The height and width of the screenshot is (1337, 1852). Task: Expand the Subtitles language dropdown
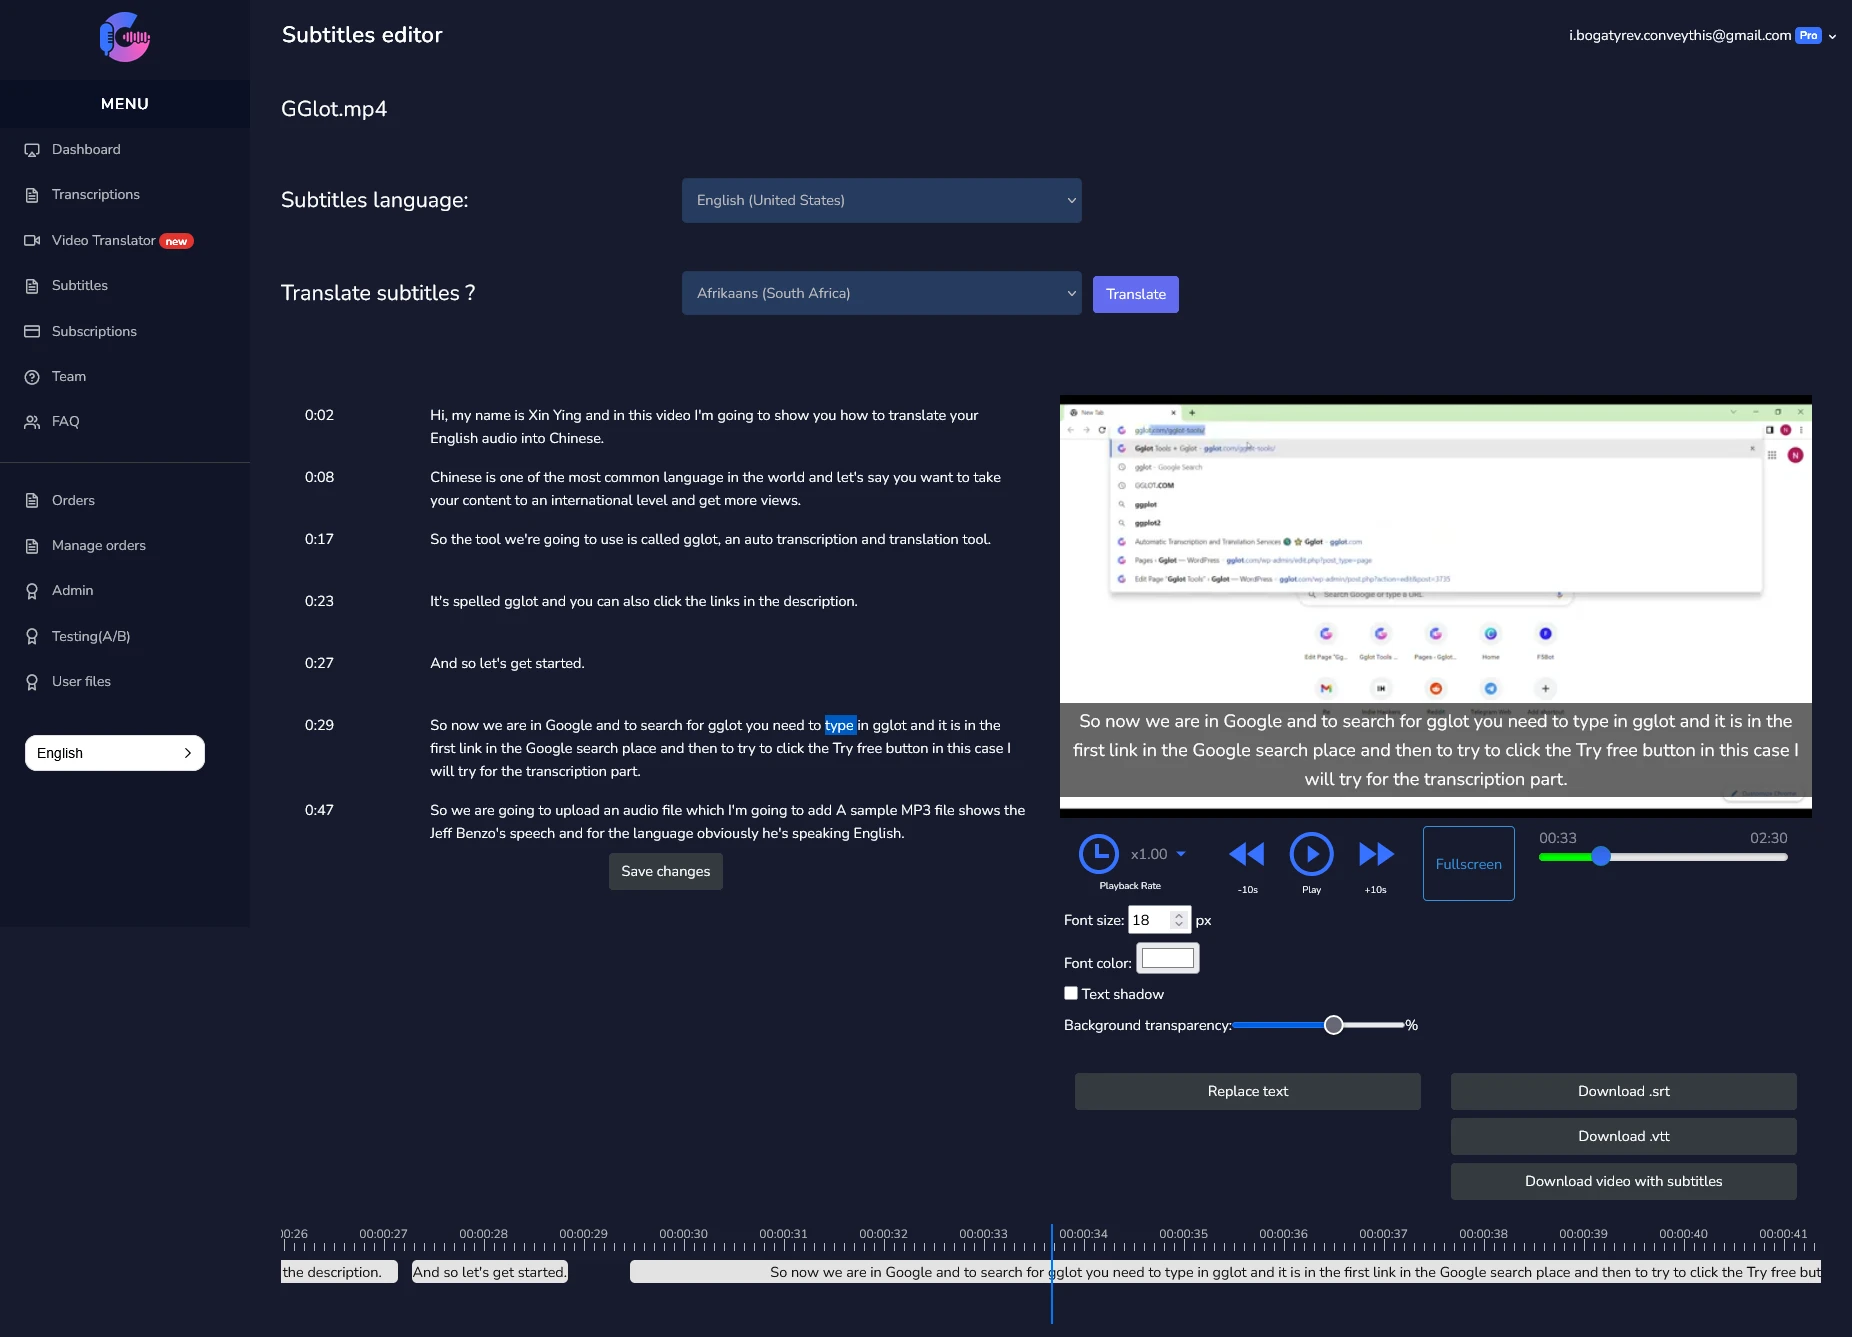(x=881, y=200)
